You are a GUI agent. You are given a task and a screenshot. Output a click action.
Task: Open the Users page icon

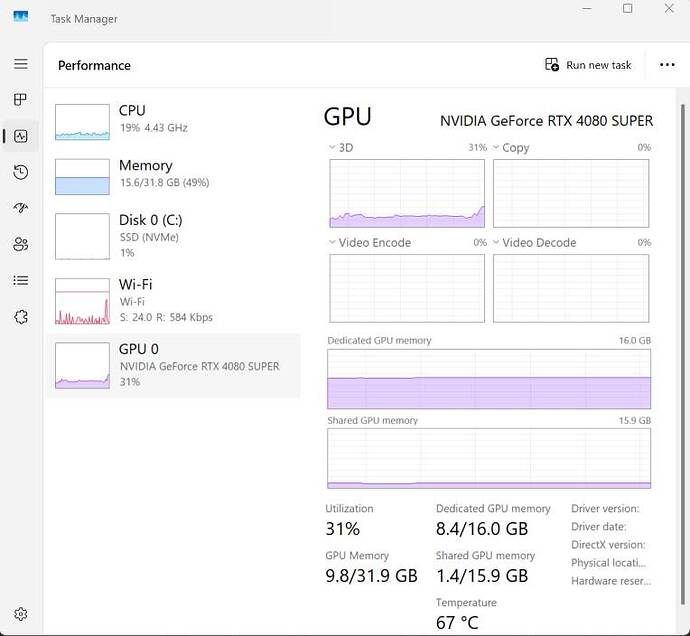coord(21,244)
